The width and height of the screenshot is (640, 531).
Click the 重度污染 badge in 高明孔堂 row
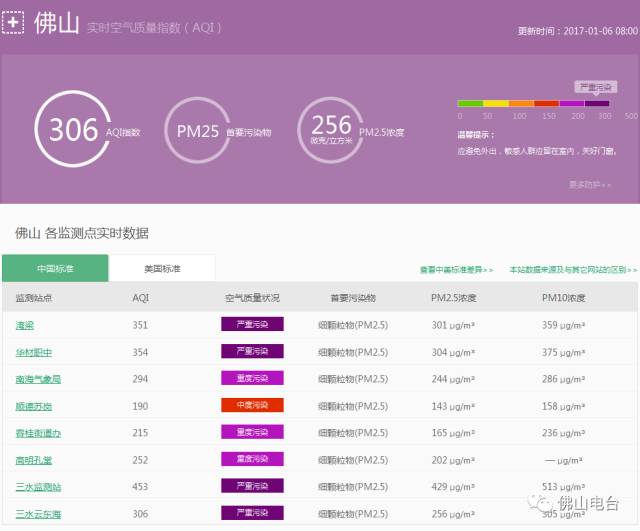(x=252, y=459)
